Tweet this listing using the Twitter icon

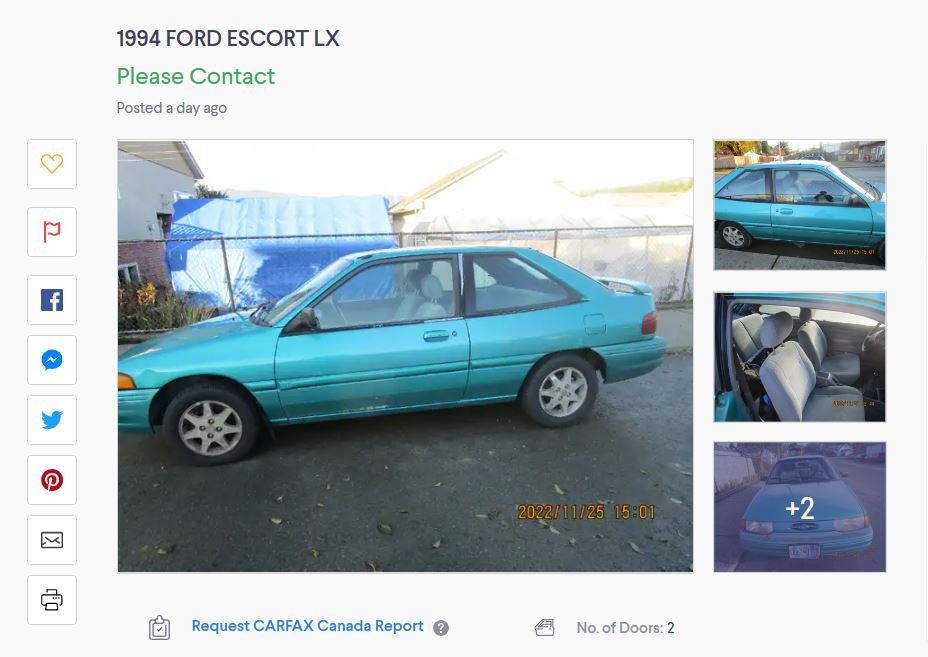point(52,420)
